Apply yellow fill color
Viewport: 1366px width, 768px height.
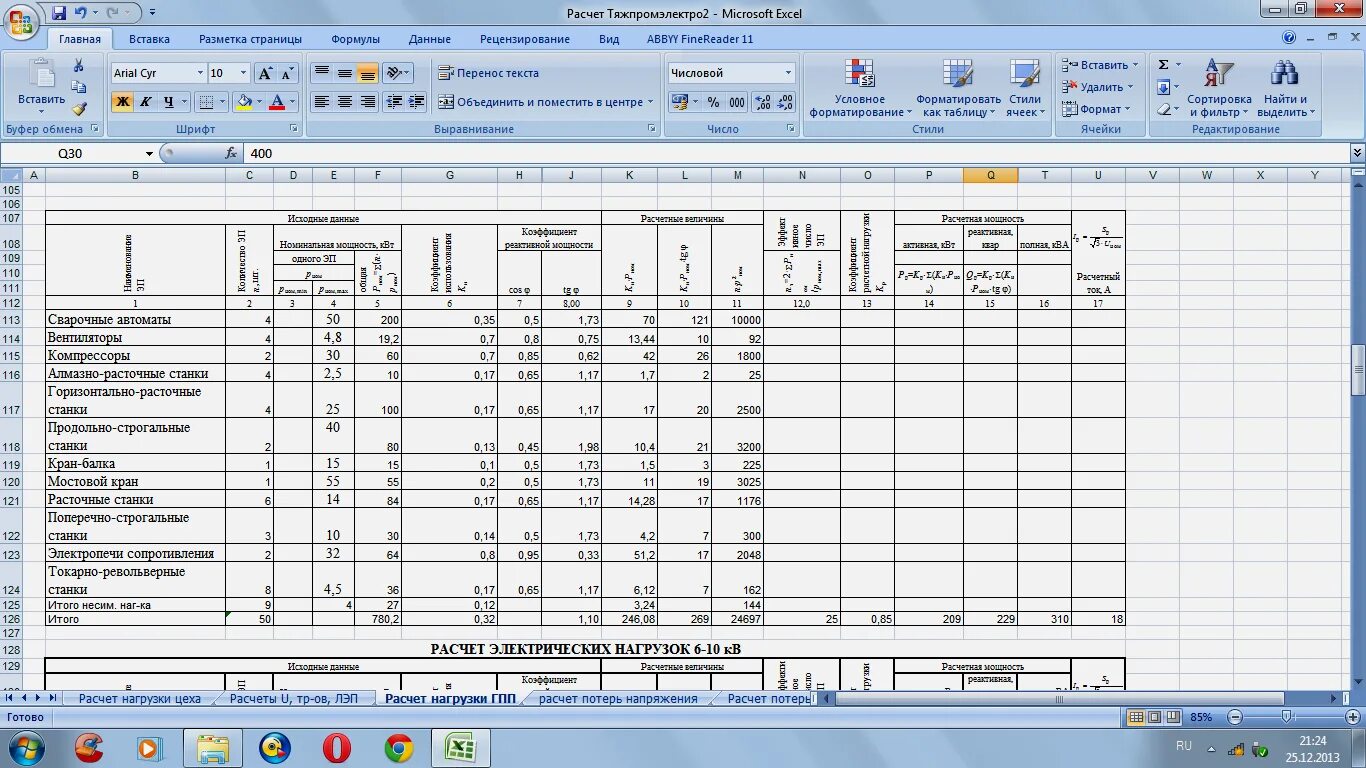pos(243,102)
